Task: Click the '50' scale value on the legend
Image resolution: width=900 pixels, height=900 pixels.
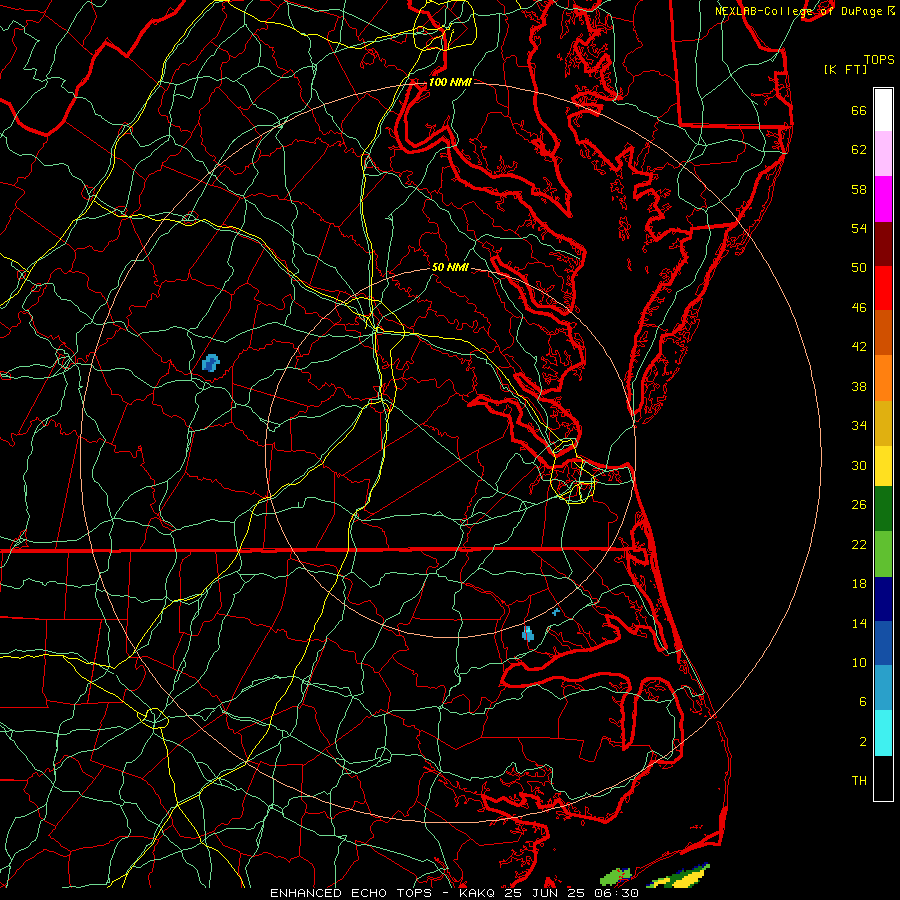Action: [859, 267]
